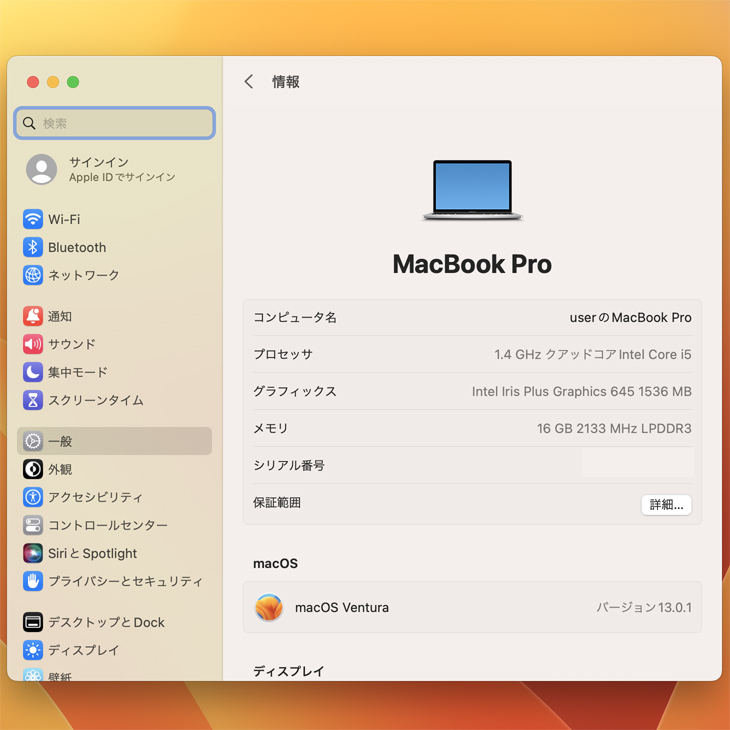Sign in with サインイン Apple ID
The height and width of the screenshot is (730, 730).
click(x=100, y=169)
